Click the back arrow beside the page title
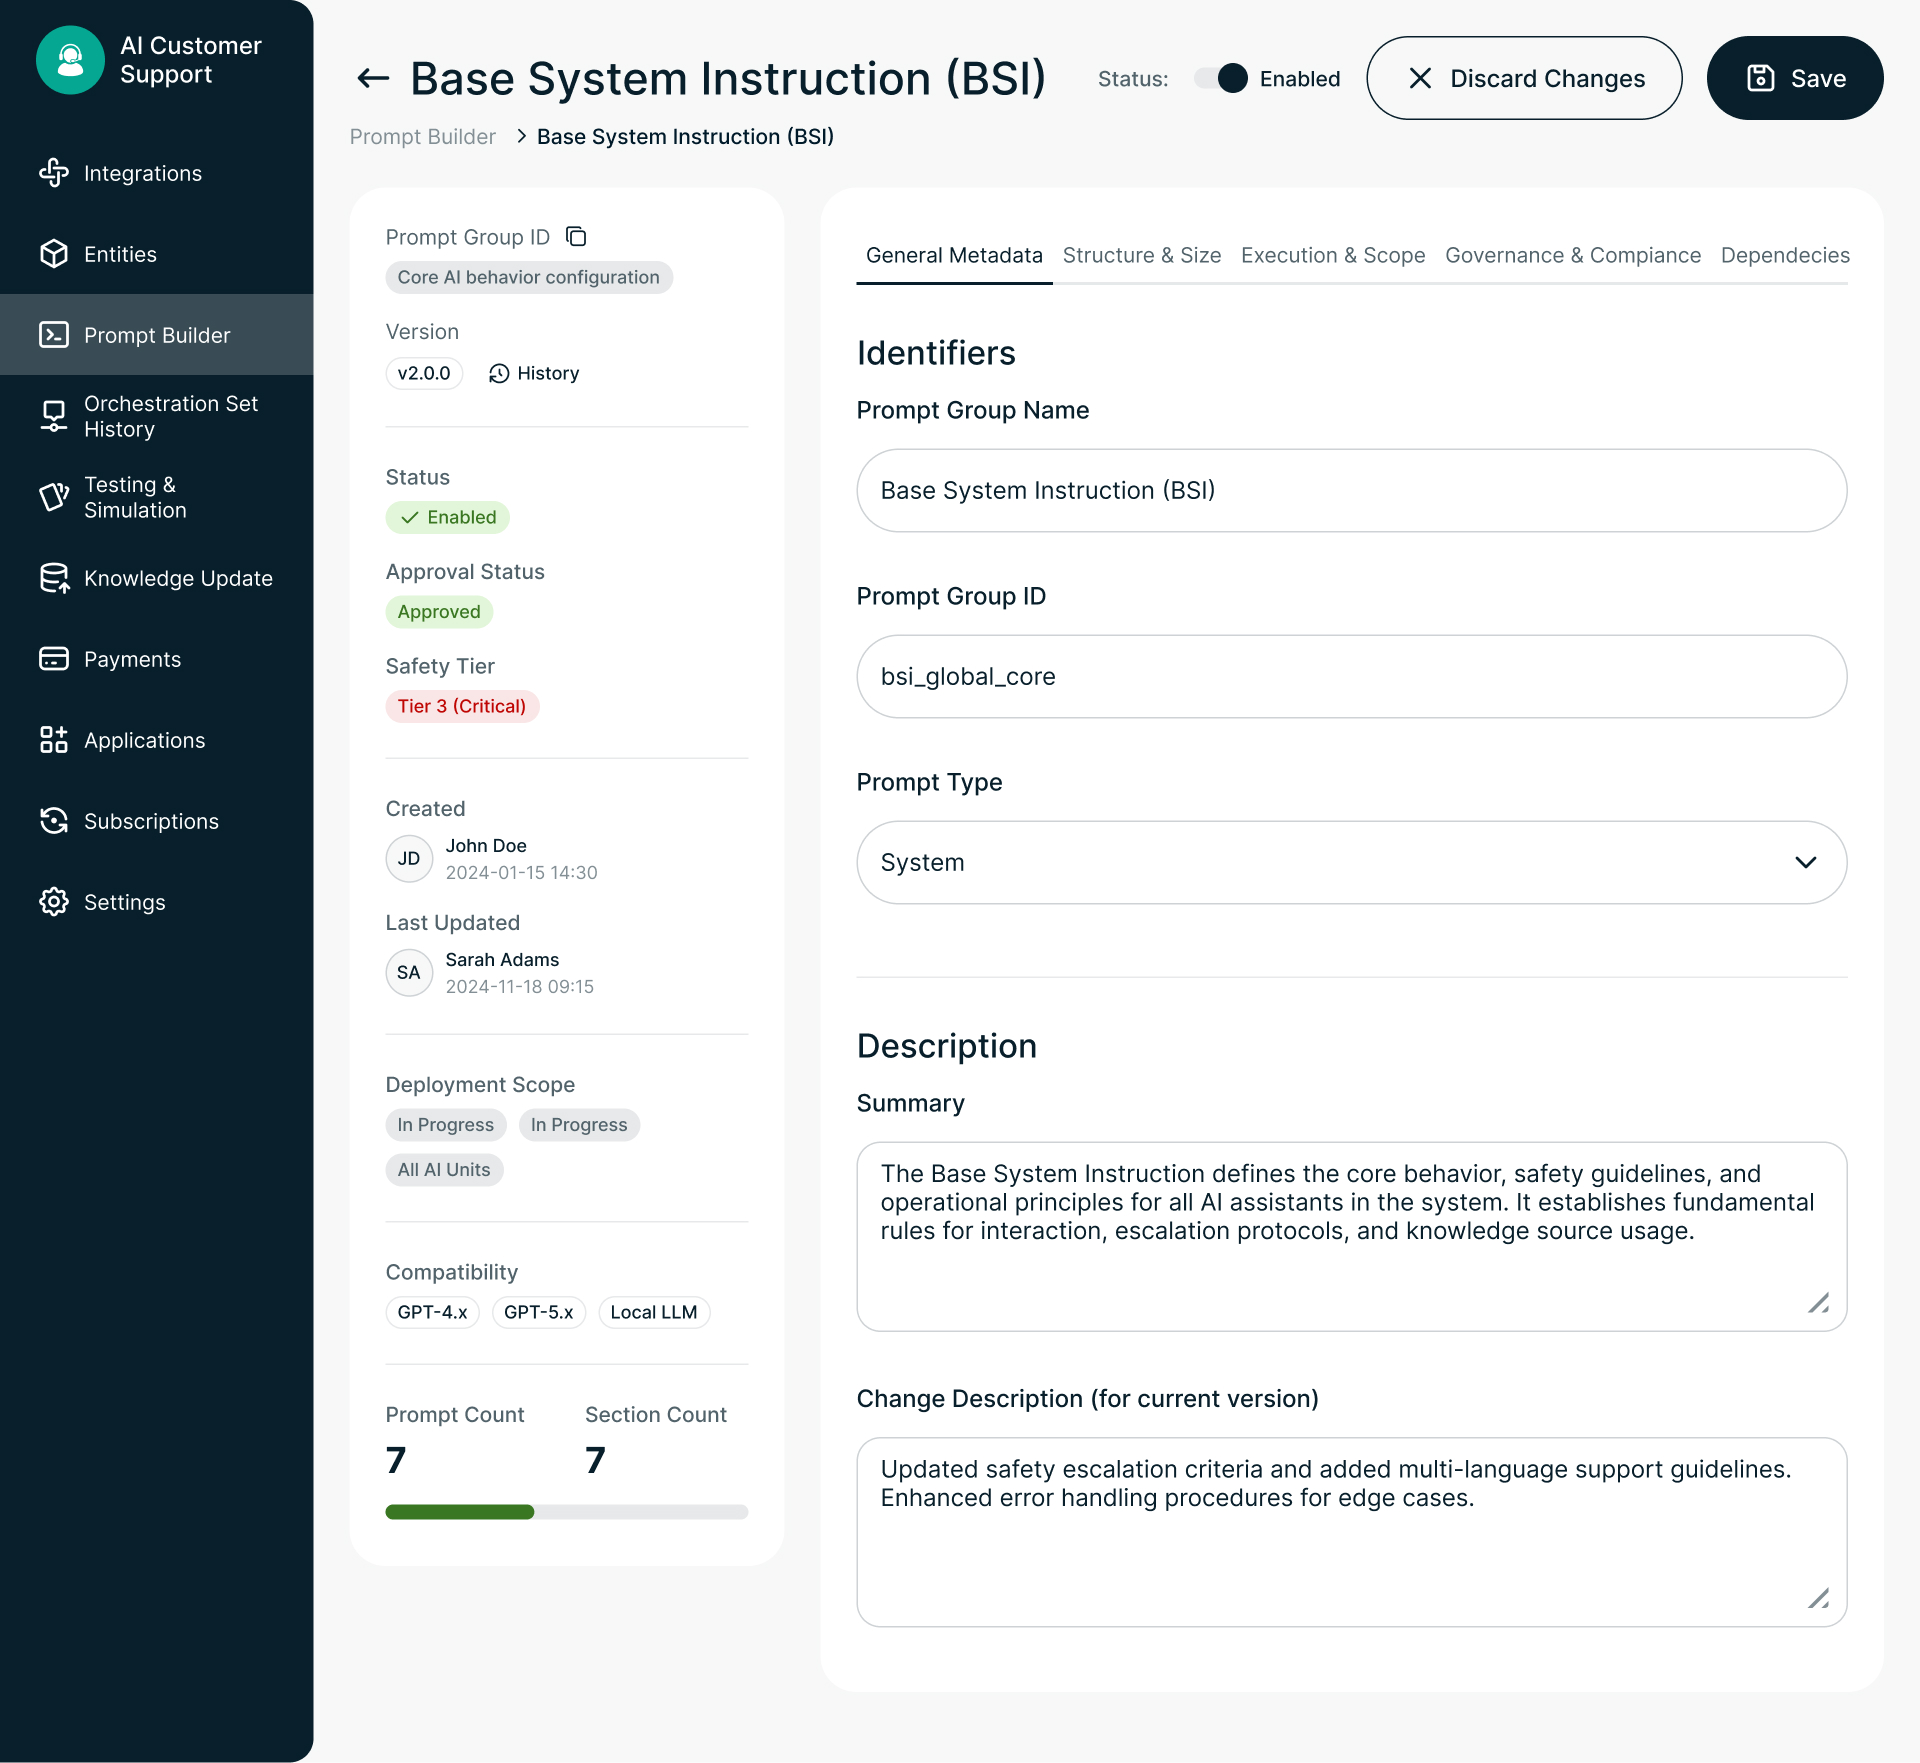 point(373,78)
